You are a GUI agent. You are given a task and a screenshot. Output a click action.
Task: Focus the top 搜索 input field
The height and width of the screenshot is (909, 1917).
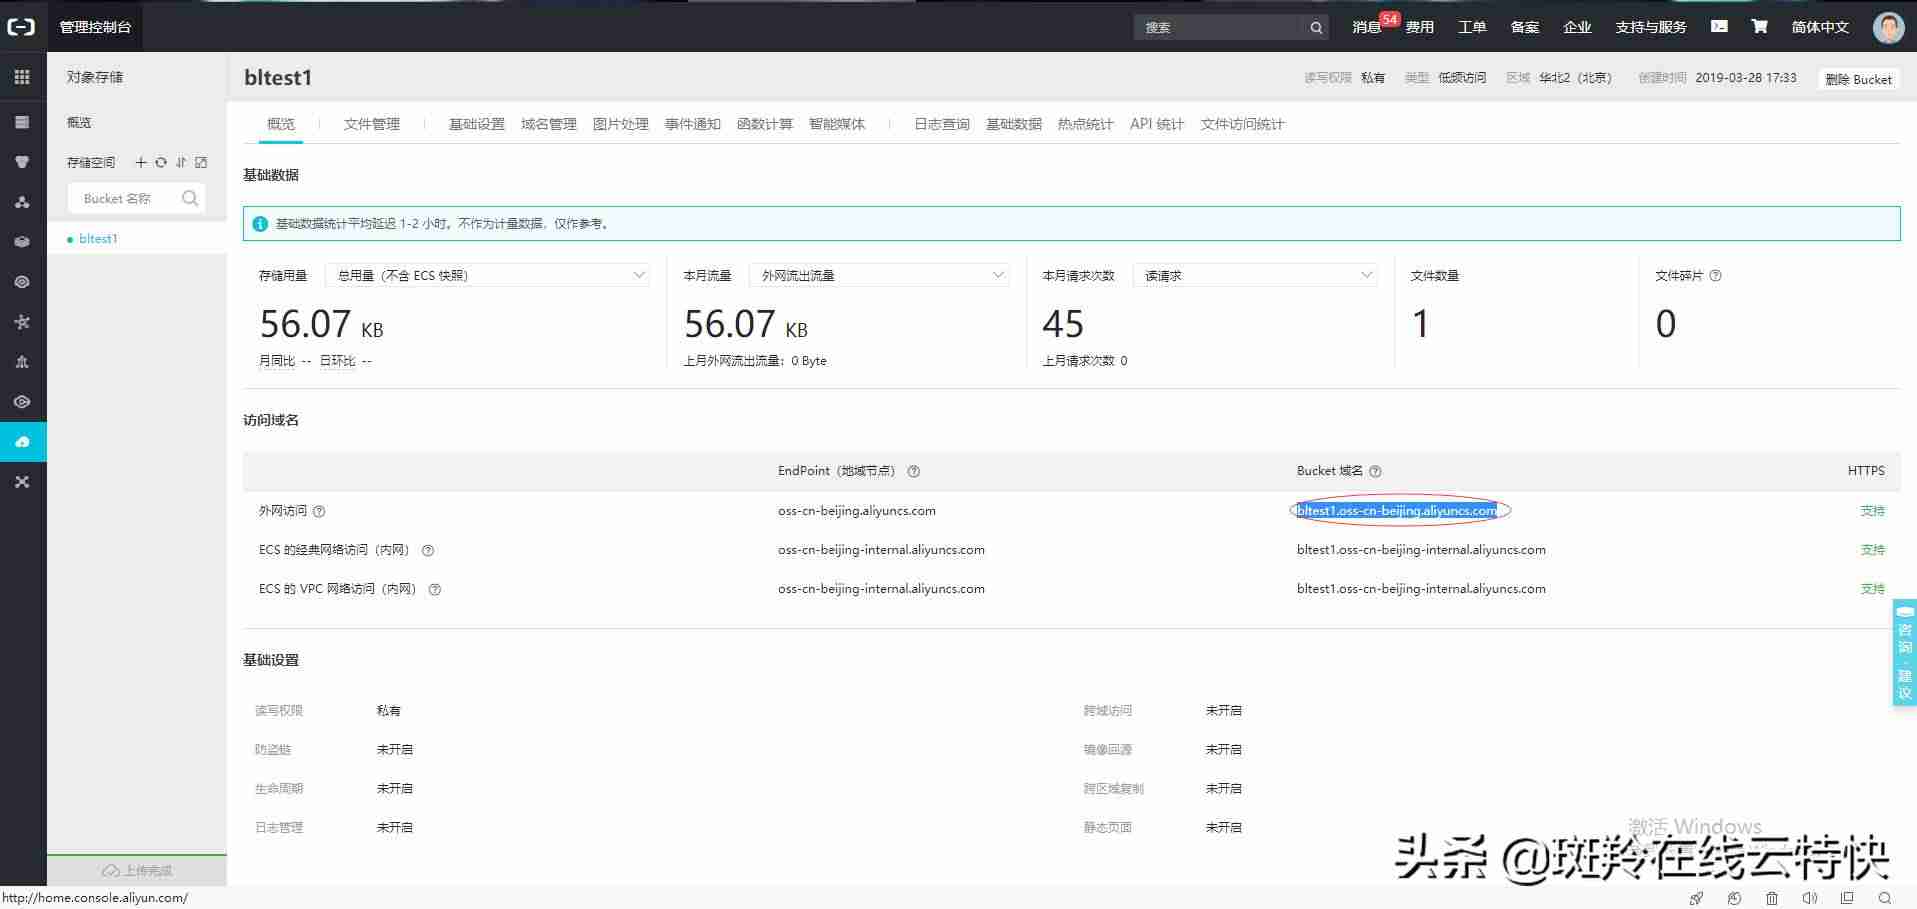pyautogui.click(x=1218, y=27)
